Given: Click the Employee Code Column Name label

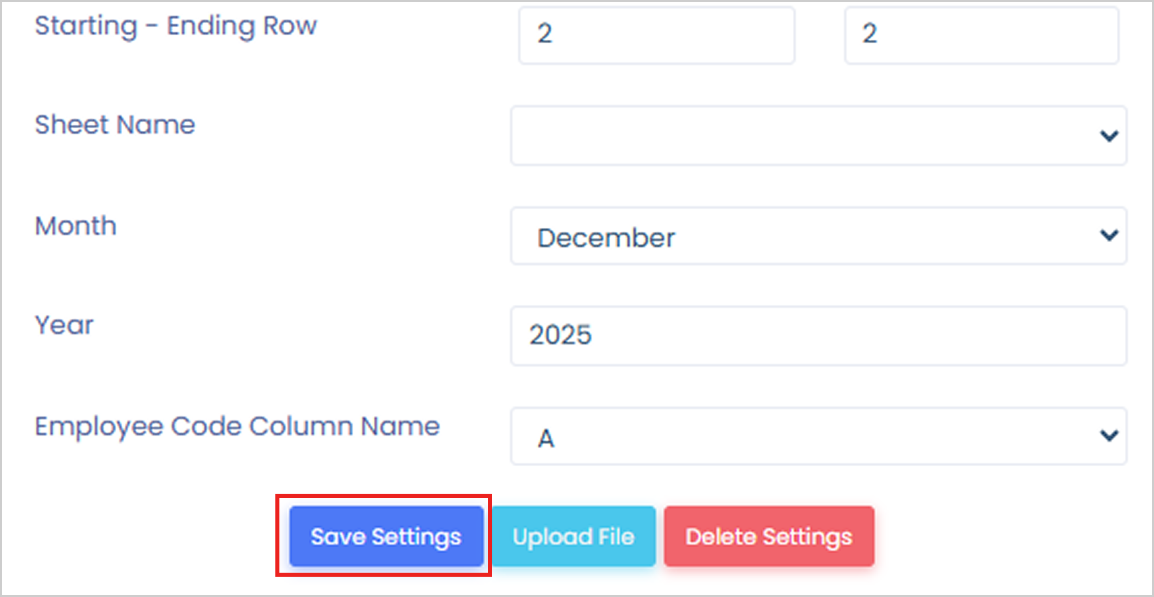Looking at the screenshot, I should click(x=237, y=426).
